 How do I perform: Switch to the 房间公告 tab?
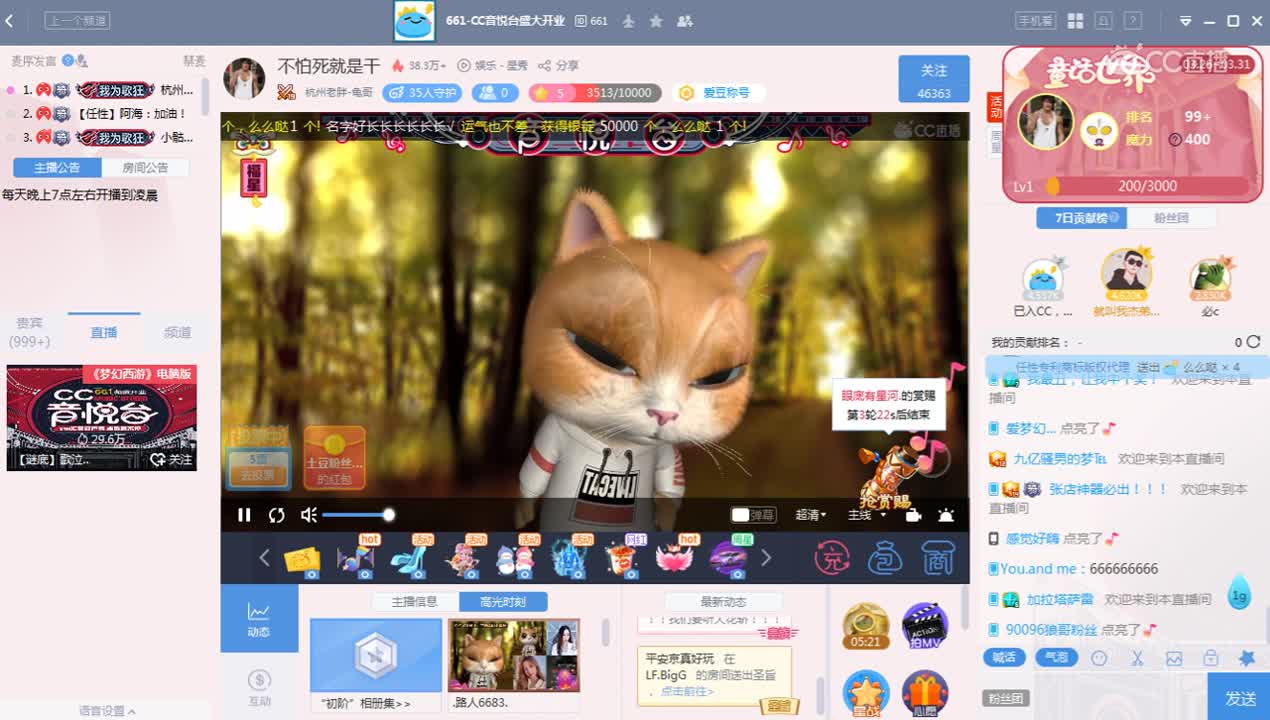(x=145, y=167)
